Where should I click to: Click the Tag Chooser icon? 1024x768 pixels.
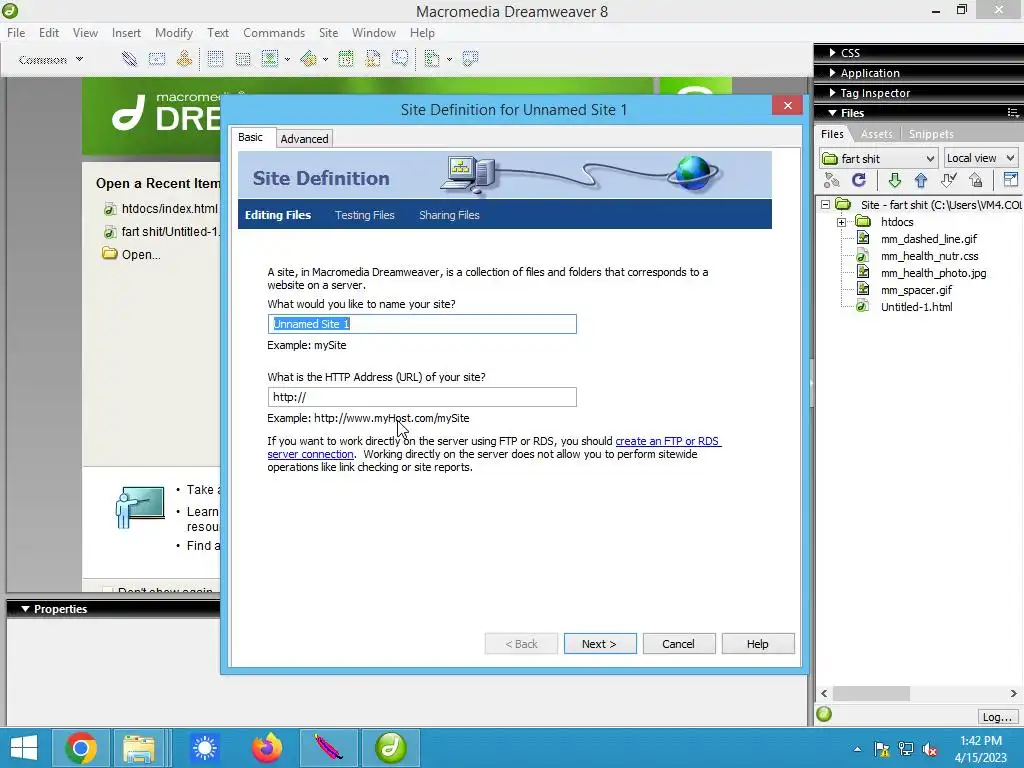[x=470, y=59]
